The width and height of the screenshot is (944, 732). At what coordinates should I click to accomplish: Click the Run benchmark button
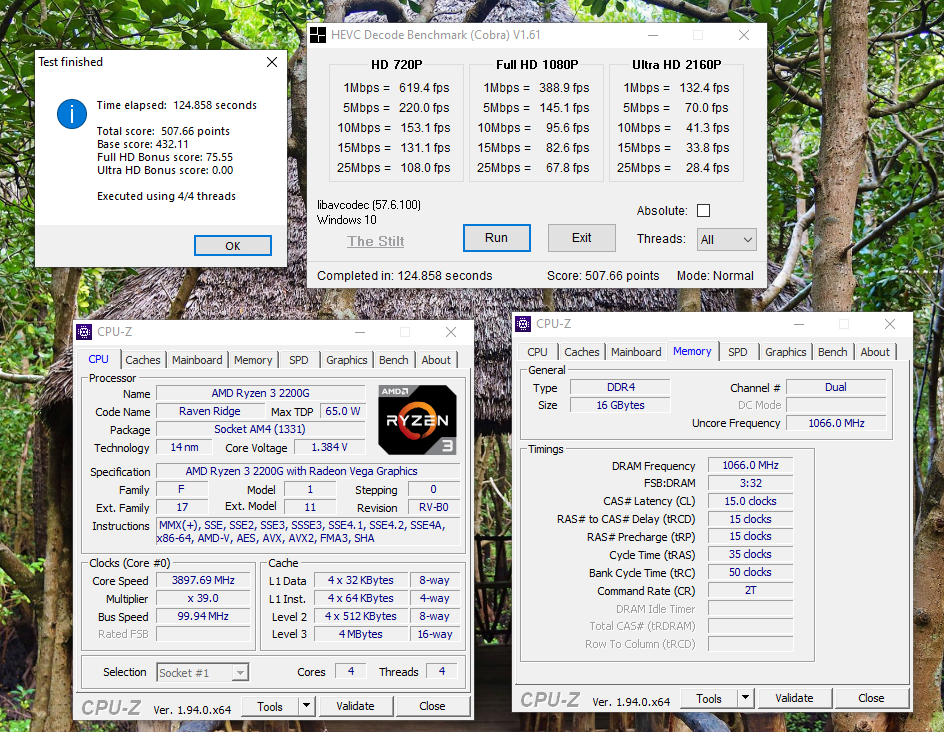[x=497, y=238]
